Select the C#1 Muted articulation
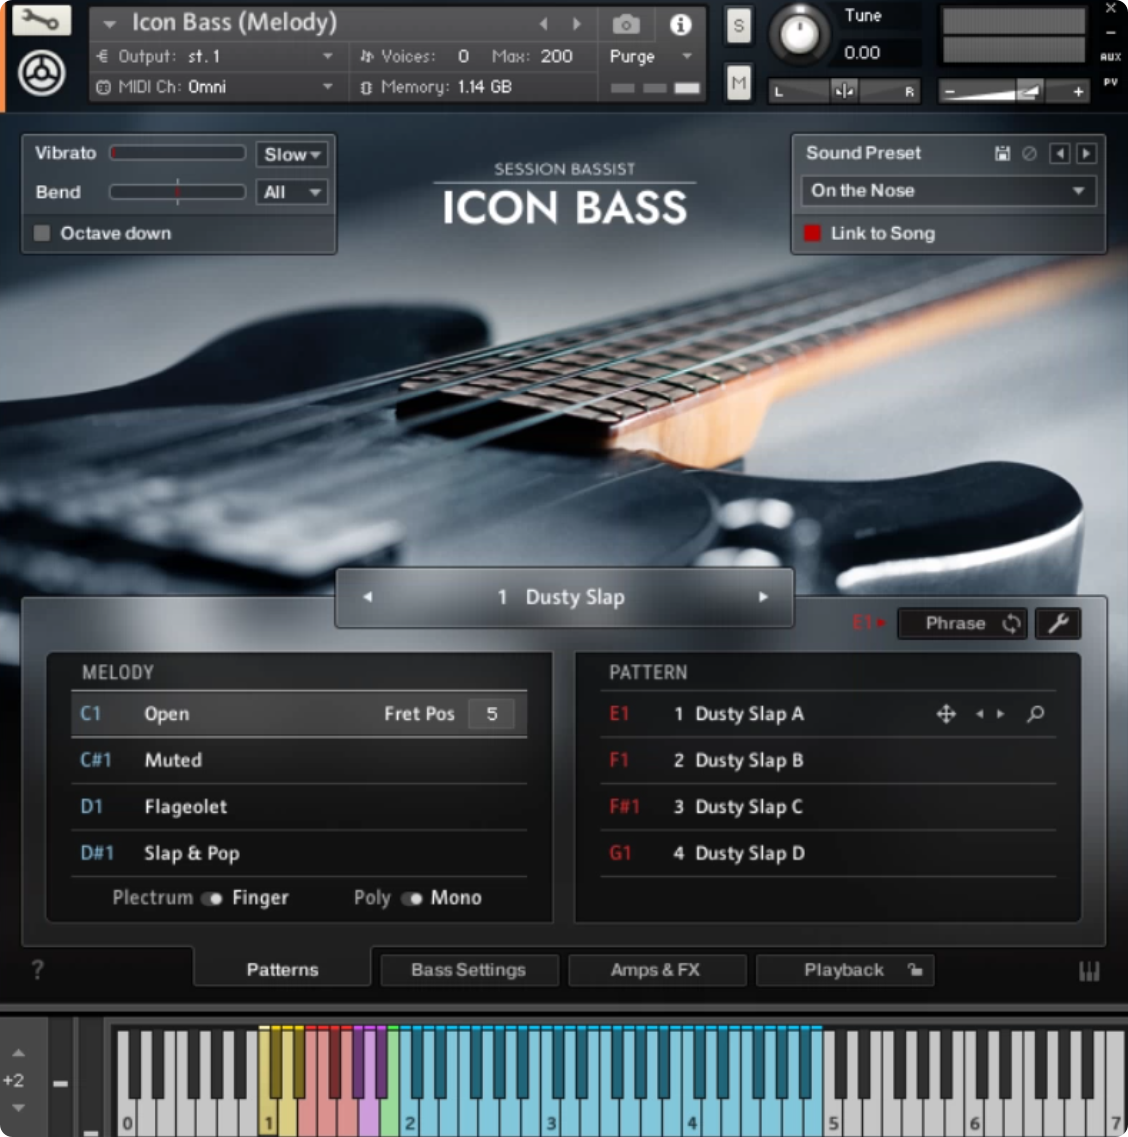1128x1137 pixels. [299, 761]
